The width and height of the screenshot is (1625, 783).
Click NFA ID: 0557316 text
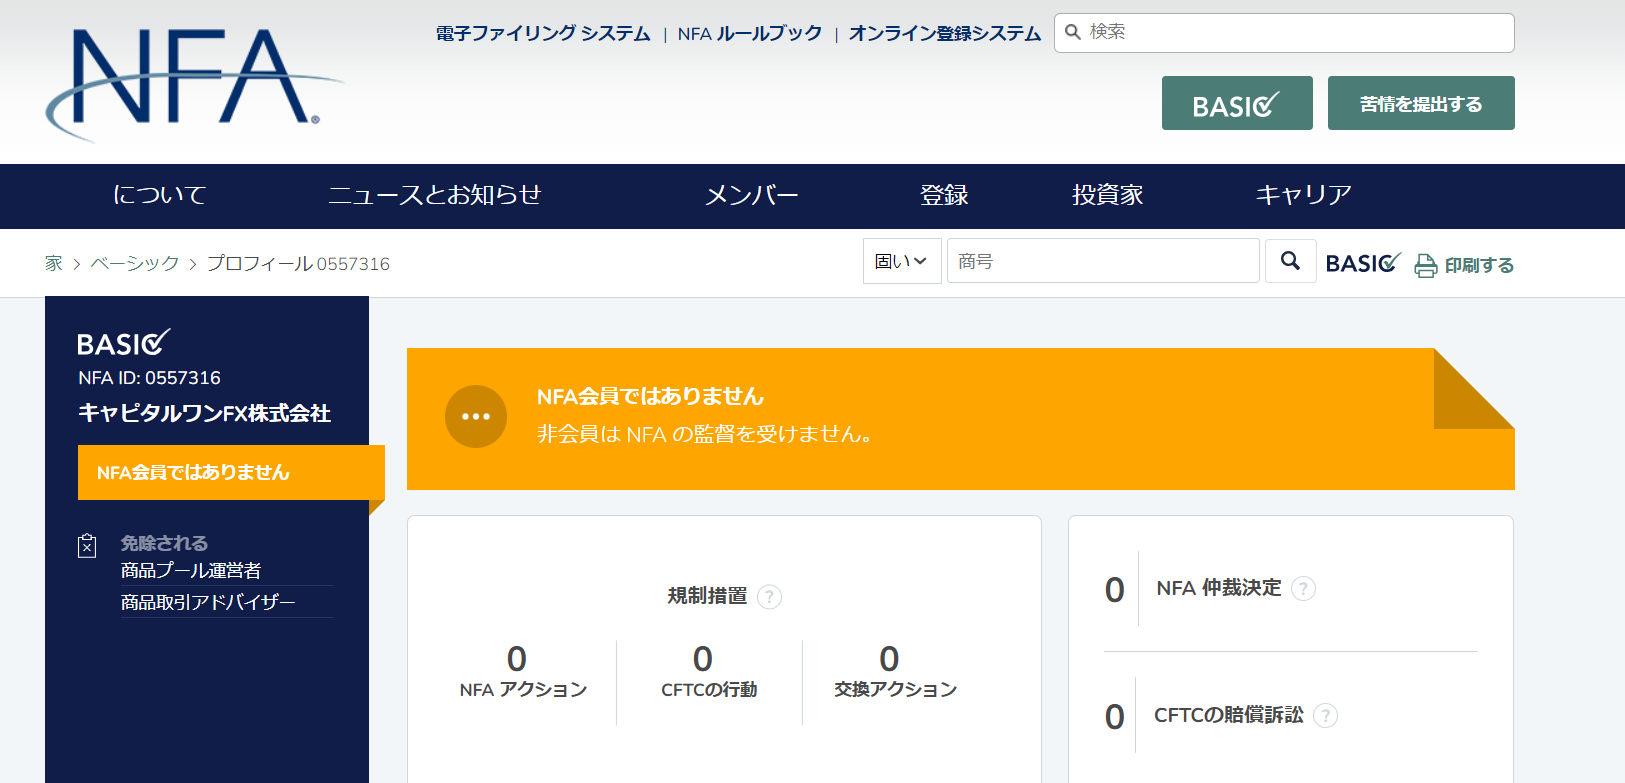(150, 378)
